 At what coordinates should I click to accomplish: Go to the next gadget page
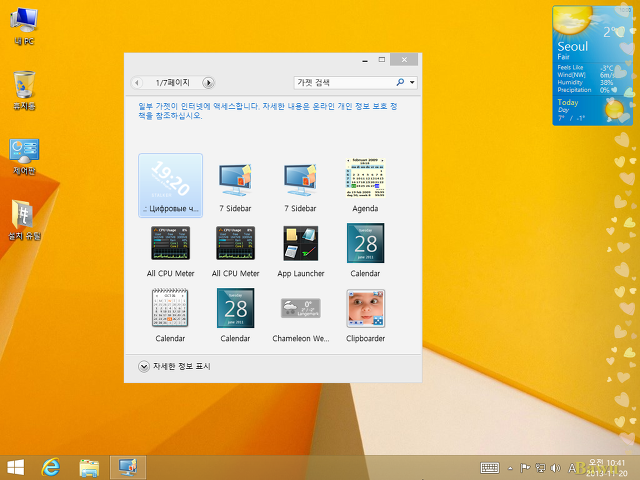tap(208, 83)
